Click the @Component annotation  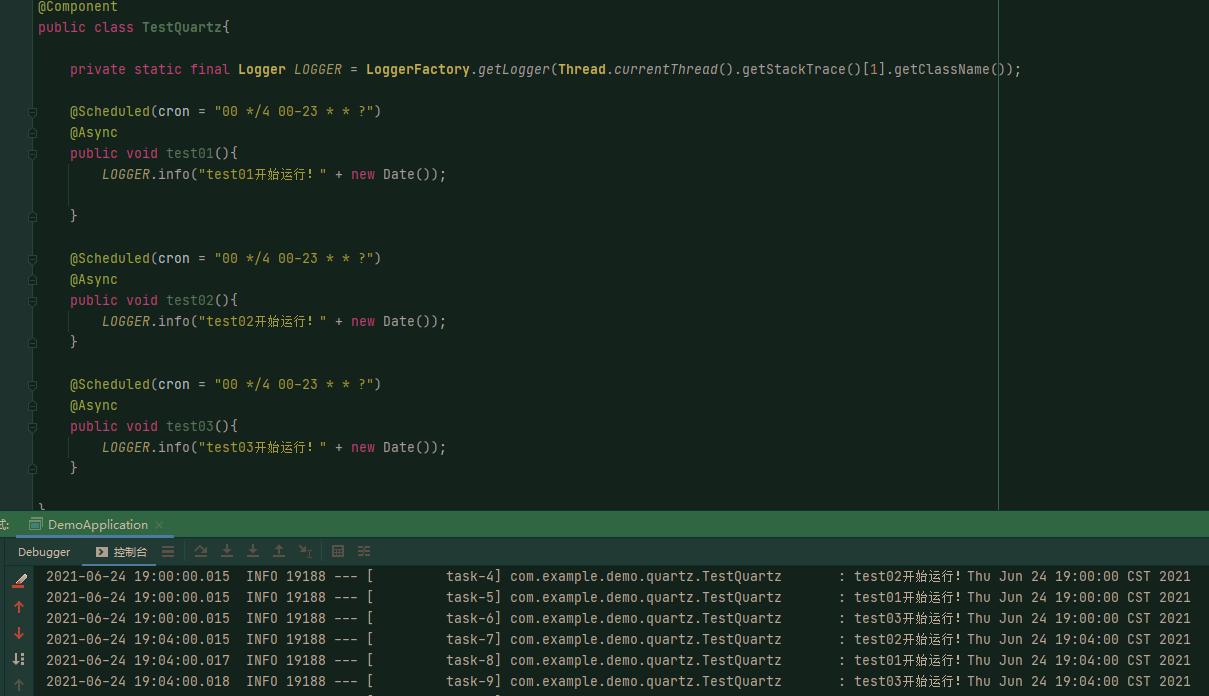click(78, 7)
